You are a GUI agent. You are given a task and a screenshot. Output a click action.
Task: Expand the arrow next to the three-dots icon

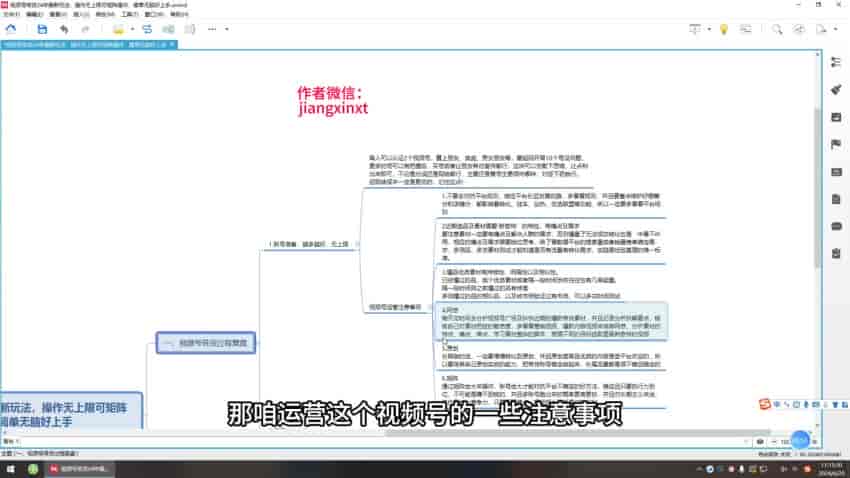click(x=227, y=29)
